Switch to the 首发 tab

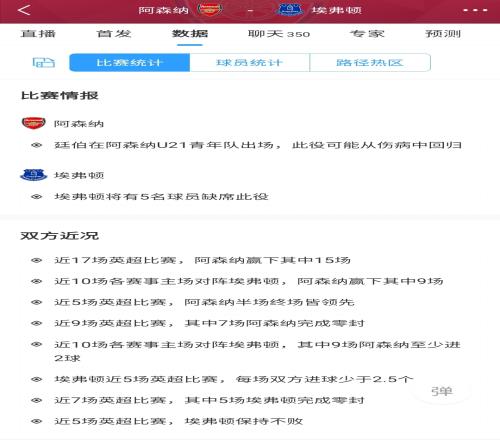(x=114, y=34)
